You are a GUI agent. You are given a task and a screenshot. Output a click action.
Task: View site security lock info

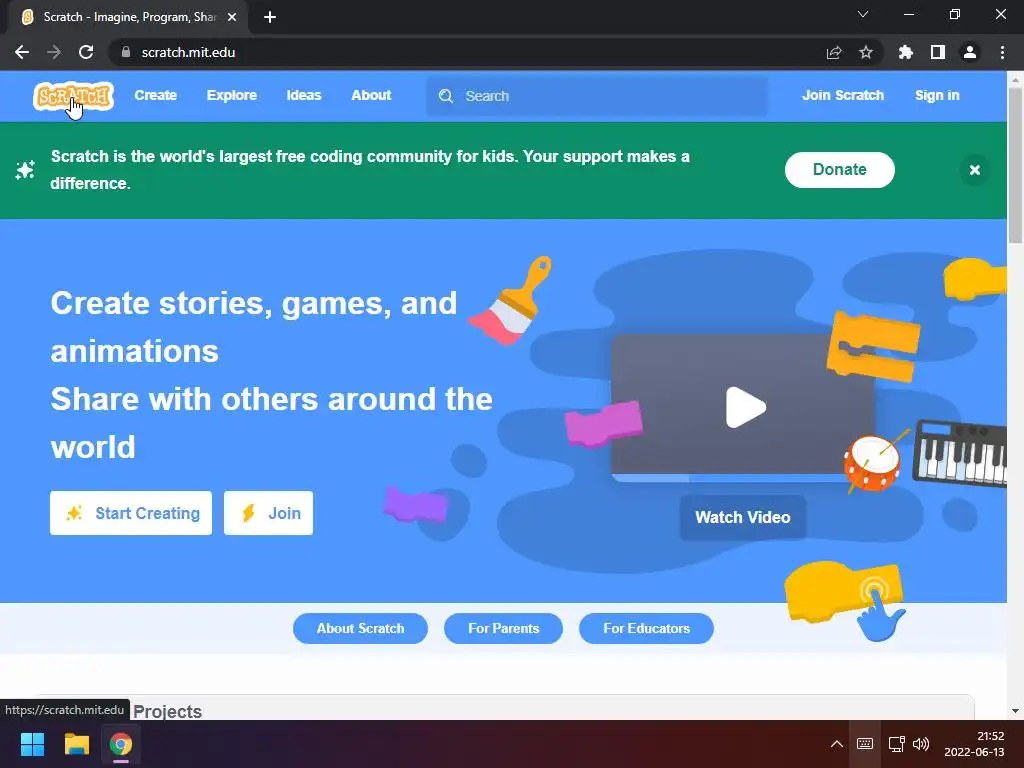[x=126, y=52]
